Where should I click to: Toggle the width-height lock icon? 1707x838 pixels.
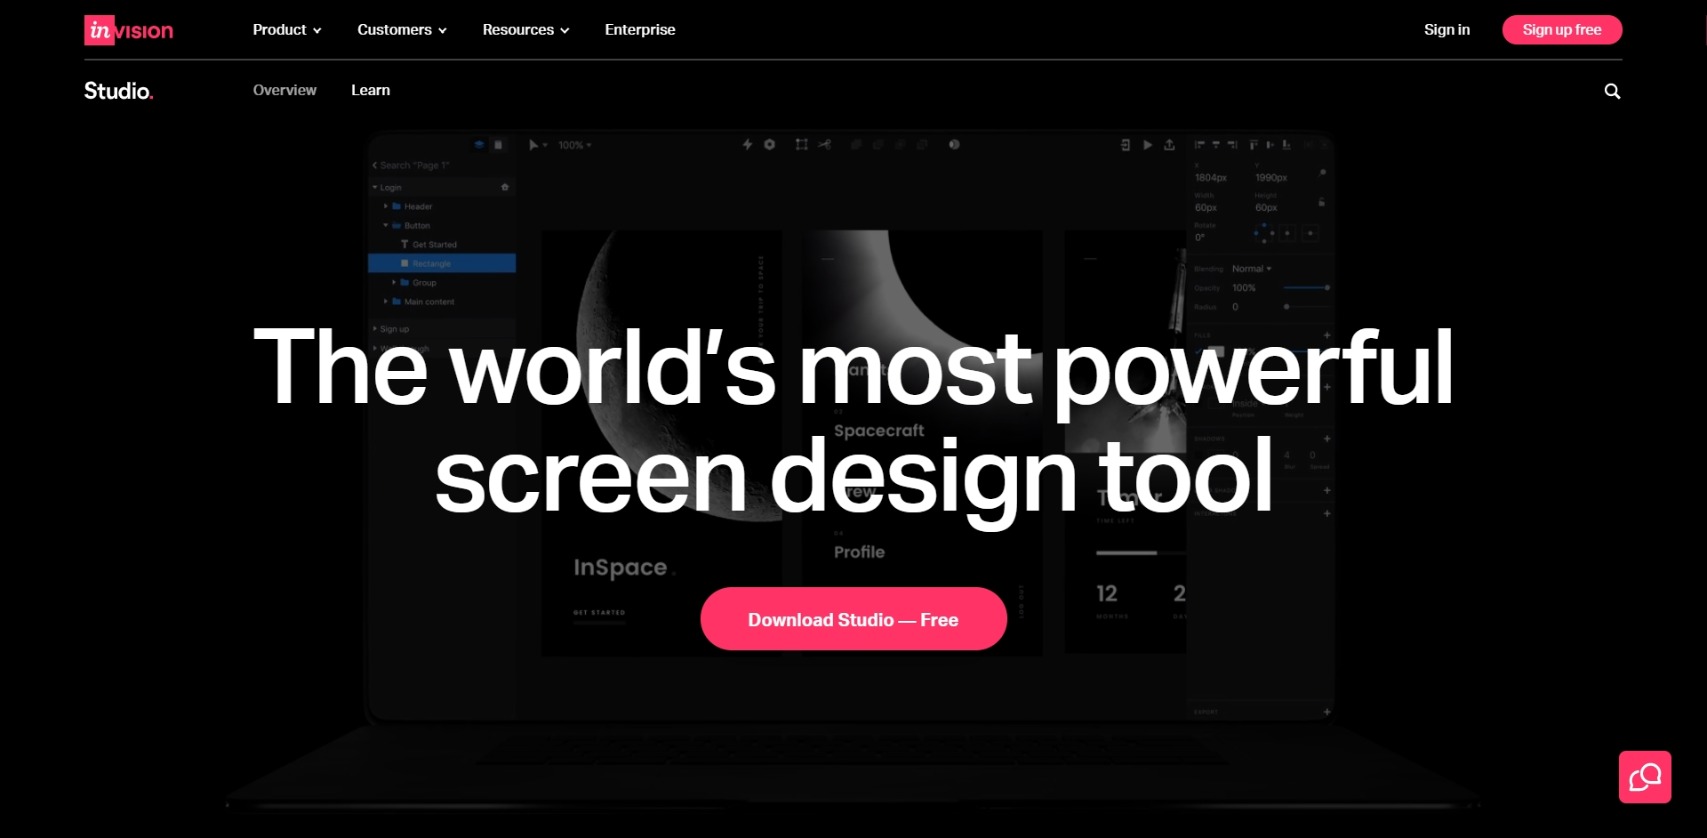click(x=1321, y=202)
